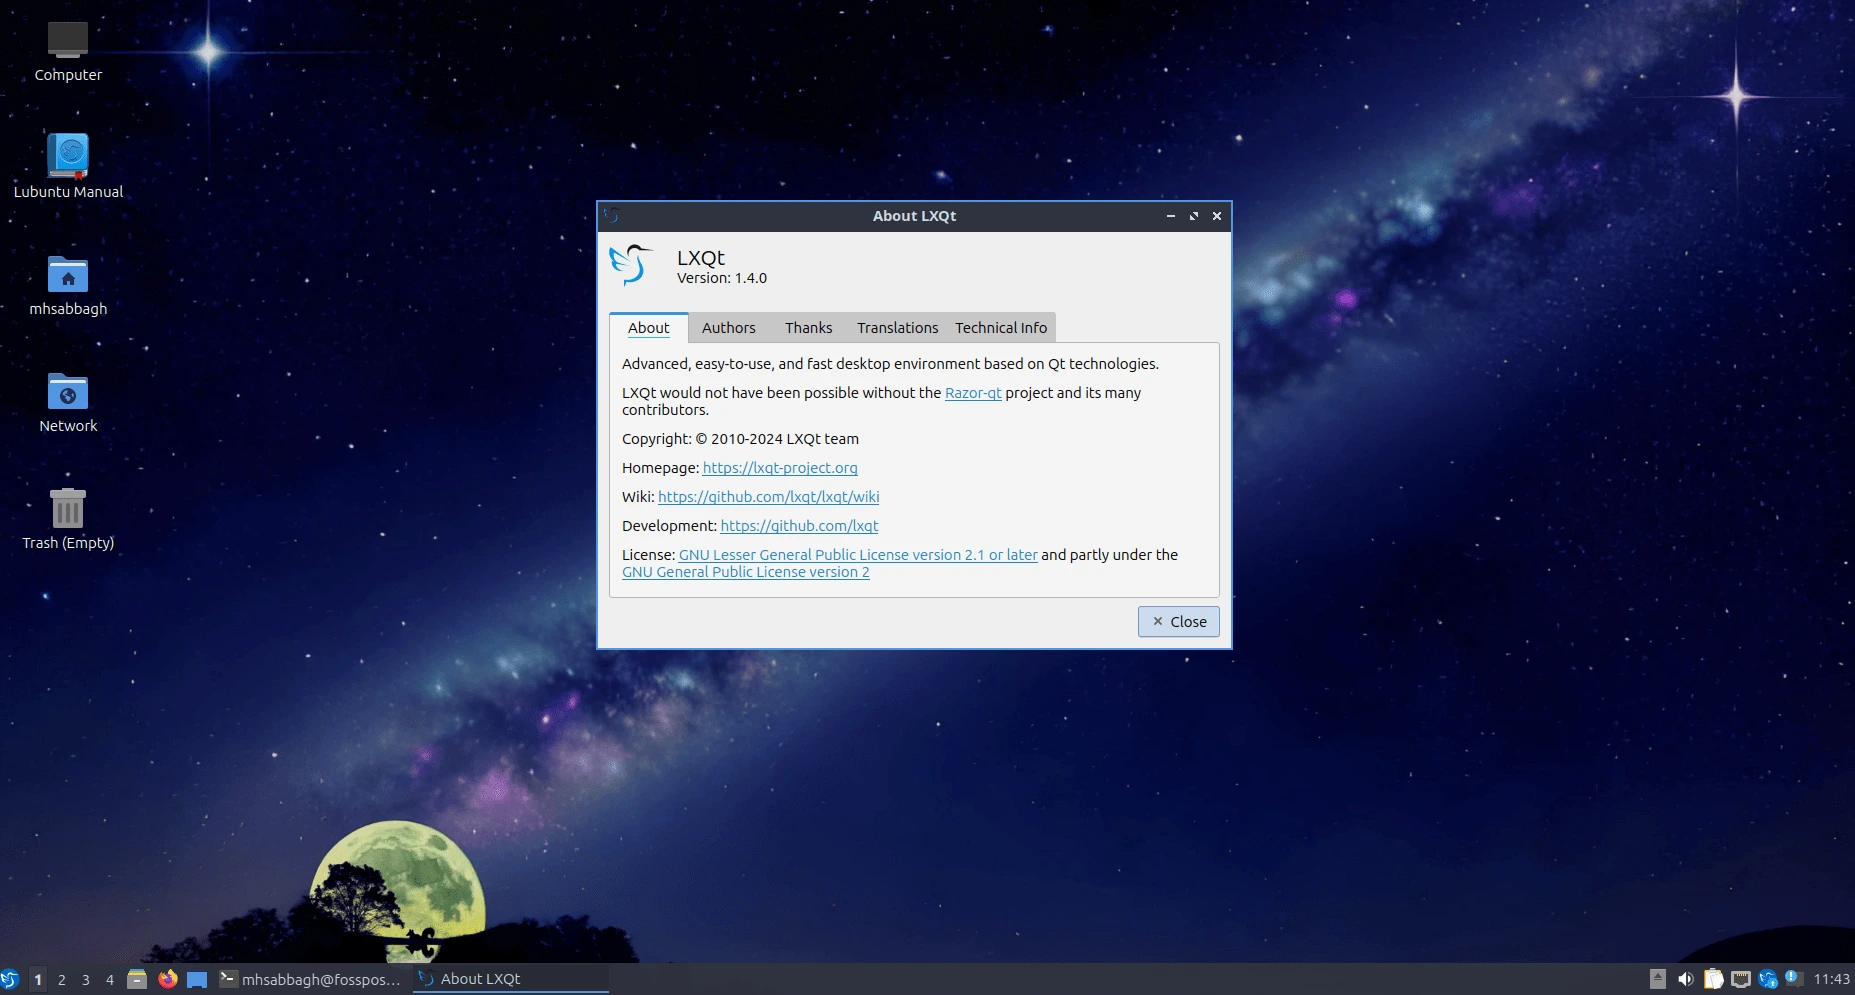Open the Lubuntu update notifier tray icon
This screenshot has width=1855, height=995.
click(1768, 979)
